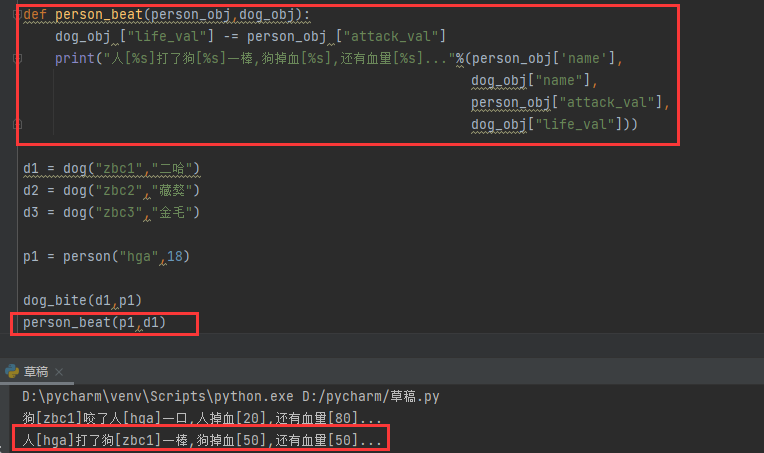764x453 pixels.
Task: Click the Python icon on the run tab
Action: tap(12, 371)
